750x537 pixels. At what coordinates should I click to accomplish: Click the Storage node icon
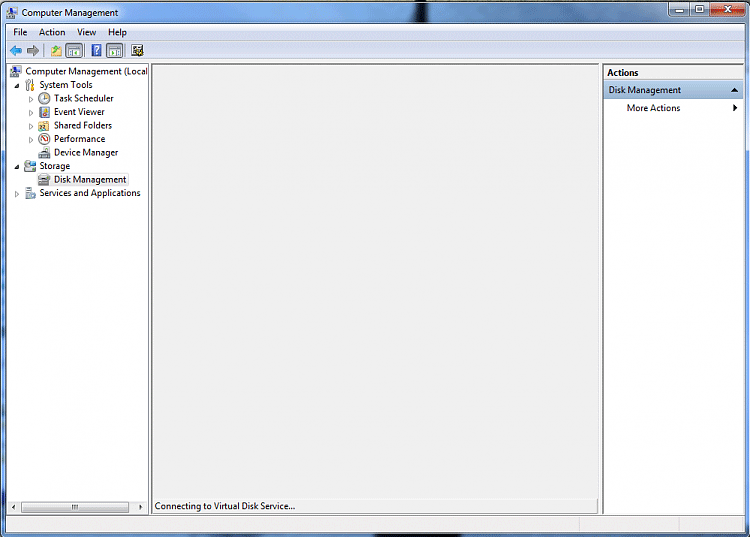30,166
